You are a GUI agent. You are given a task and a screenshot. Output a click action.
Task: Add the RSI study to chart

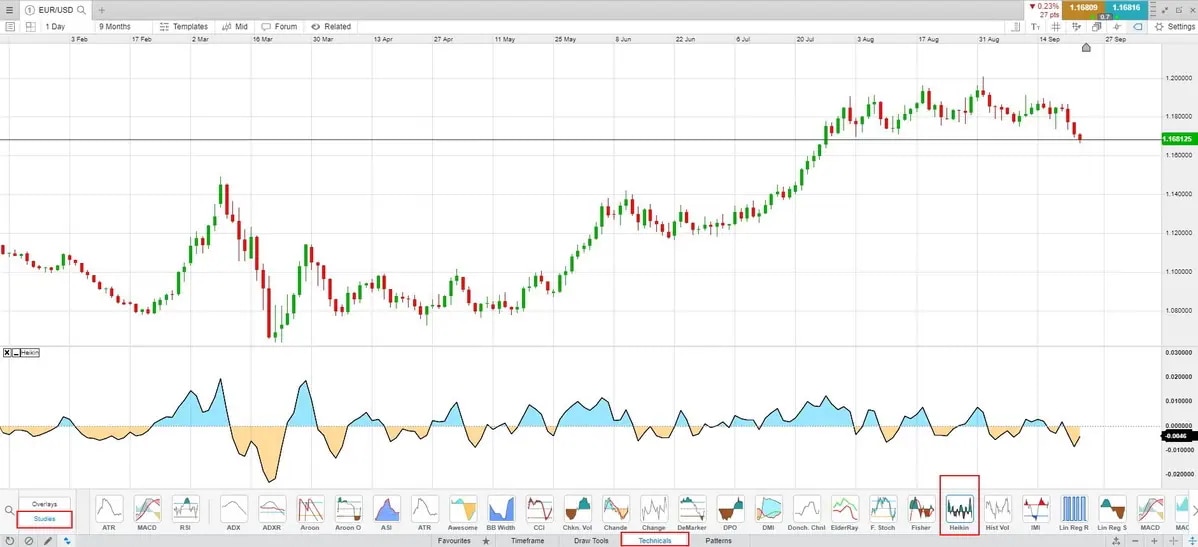[185, 510]
